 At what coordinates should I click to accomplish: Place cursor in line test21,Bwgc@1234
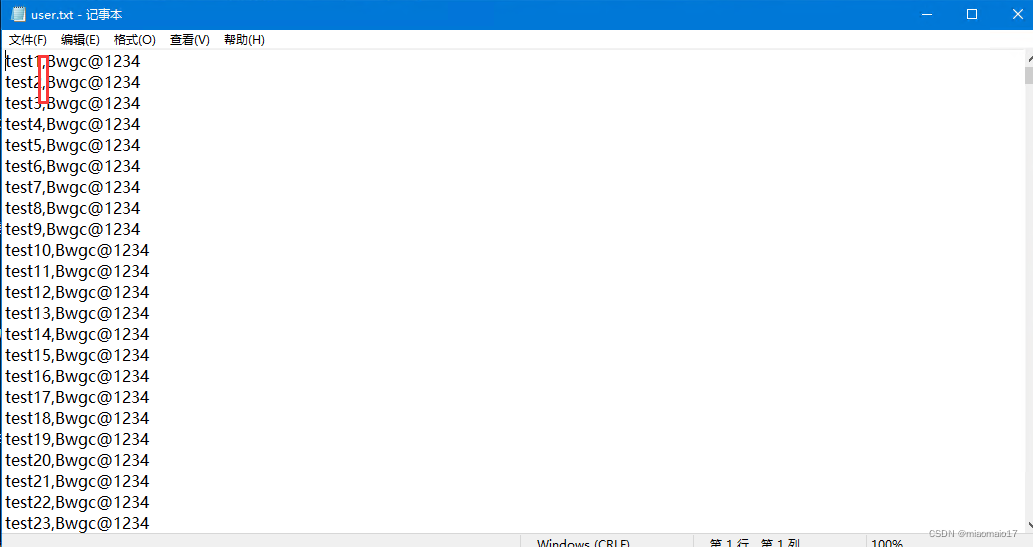coord(77,482)
